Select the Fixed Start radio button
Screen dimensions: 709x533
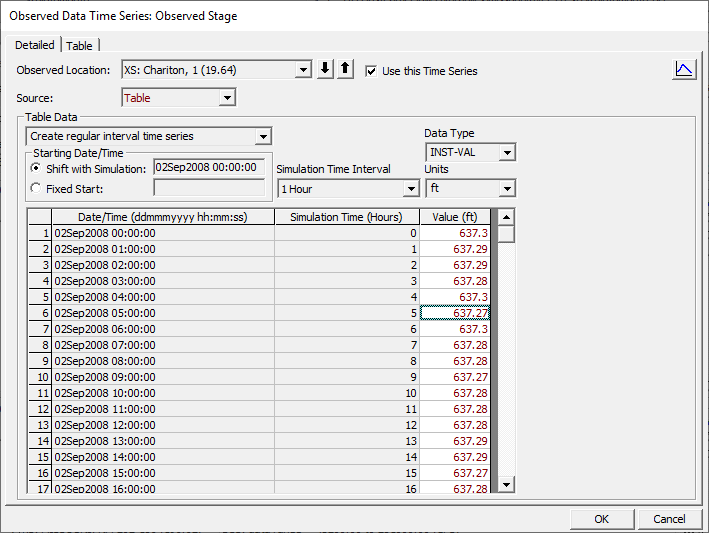tap(36, 188)
